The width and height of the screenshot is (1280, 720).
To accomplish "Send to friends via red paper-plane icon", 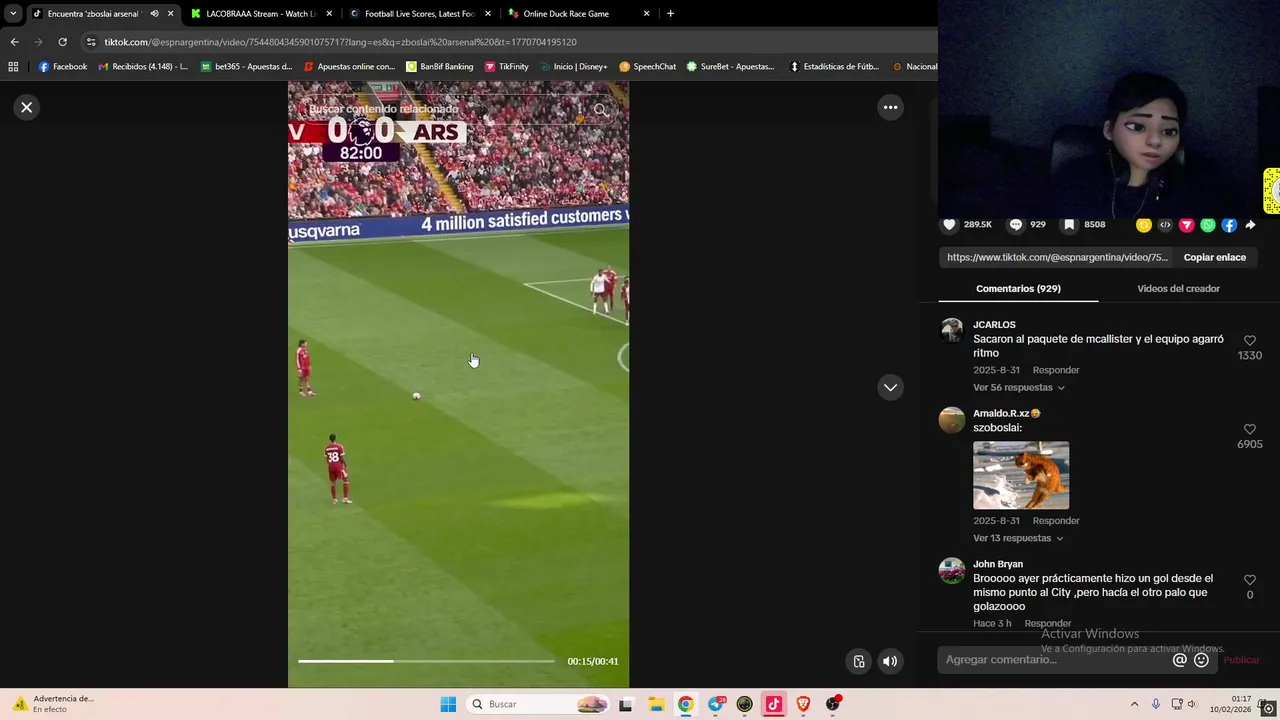I will pyautogui.click(x=1187, y=225).
